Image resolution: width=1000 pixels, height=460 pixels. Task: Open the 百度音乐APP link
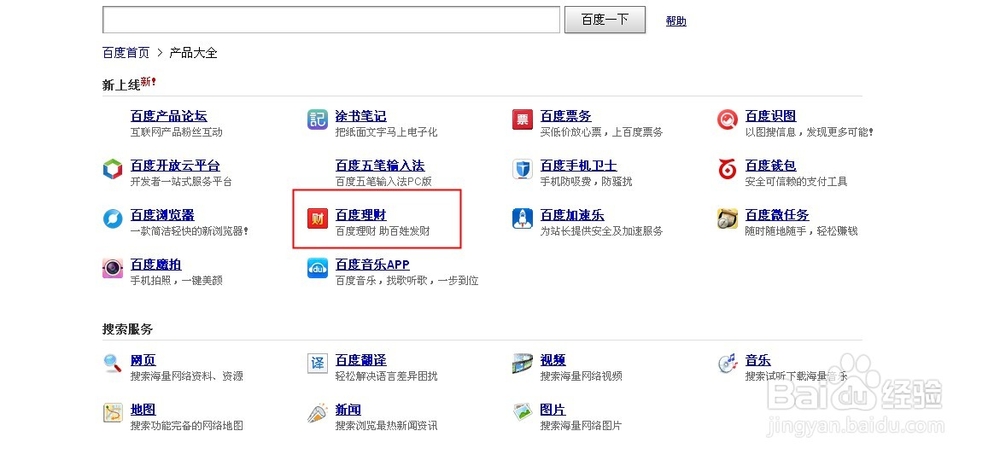[x=372, y=265]
